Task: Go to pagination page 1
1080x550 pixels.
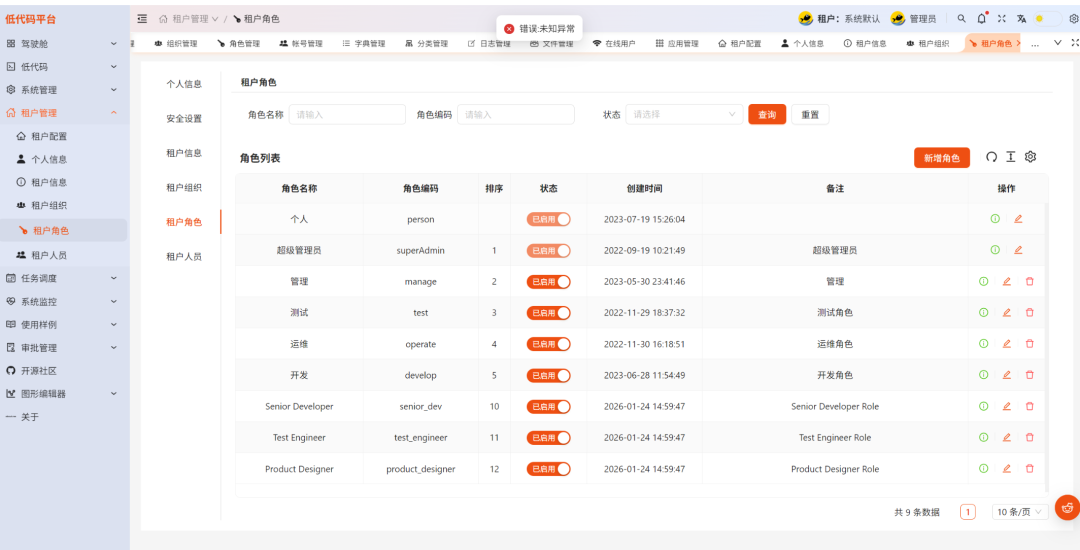Action: pyautogui.click(x=968, y=511)
